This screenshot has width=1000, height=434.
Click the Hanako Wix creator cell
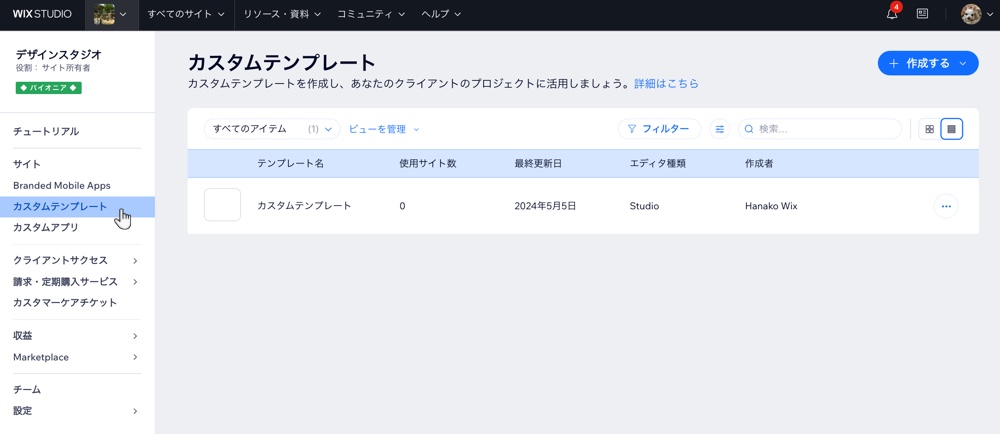coord(771,206)
